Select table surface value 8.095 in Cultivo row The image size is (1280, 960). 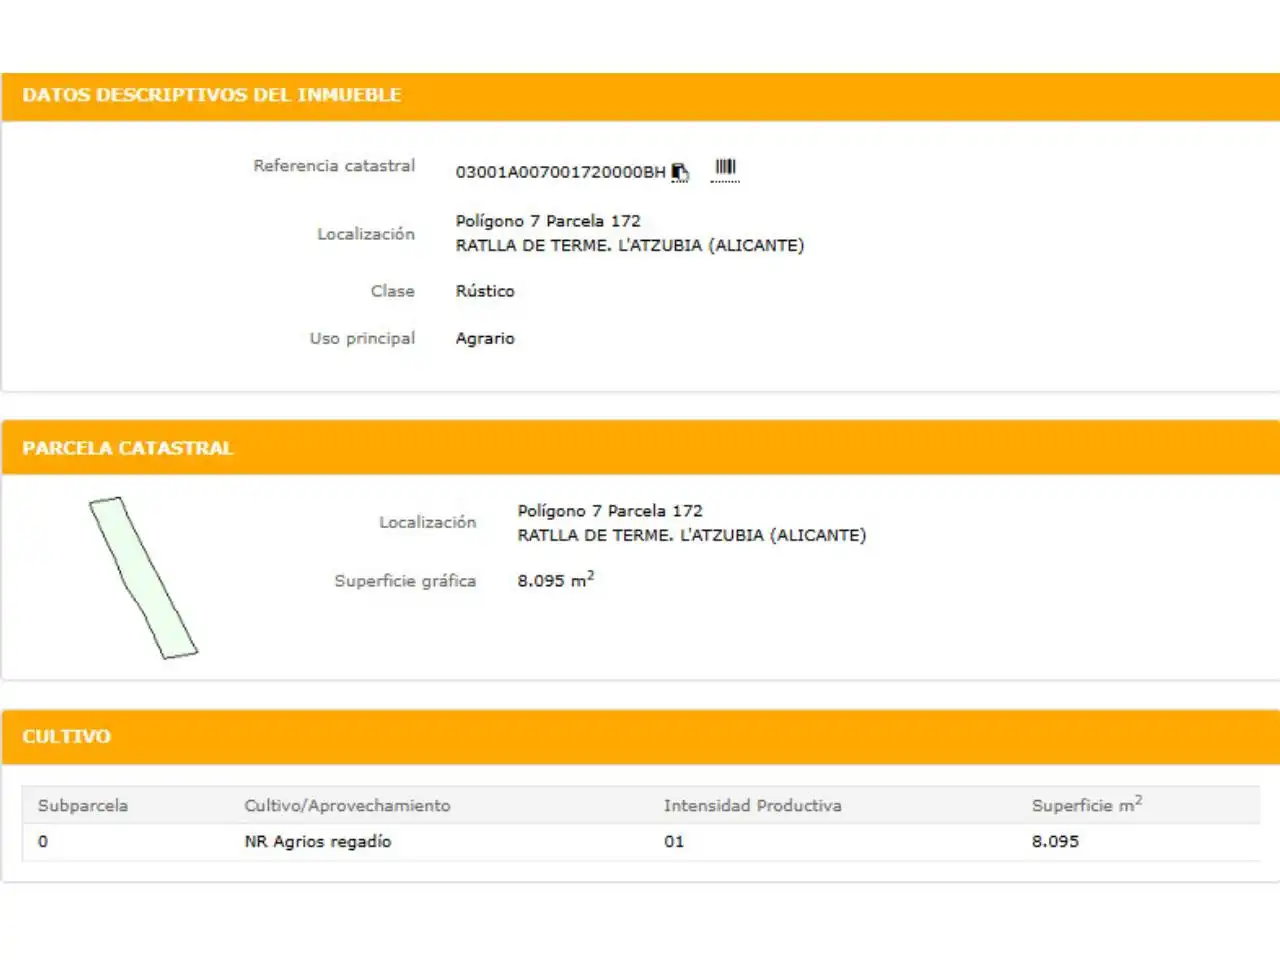coord(1055,842)
